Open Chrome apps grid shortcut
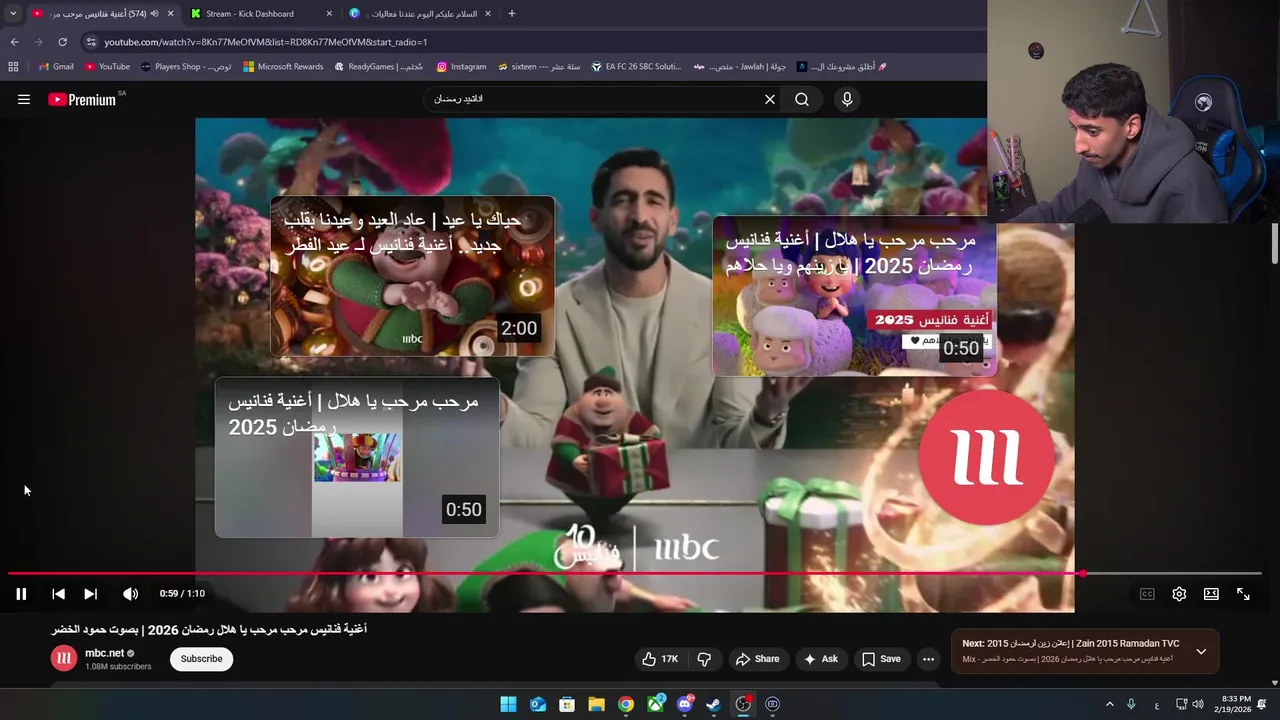Screen dimensions: 1280x720 [13, 67]
